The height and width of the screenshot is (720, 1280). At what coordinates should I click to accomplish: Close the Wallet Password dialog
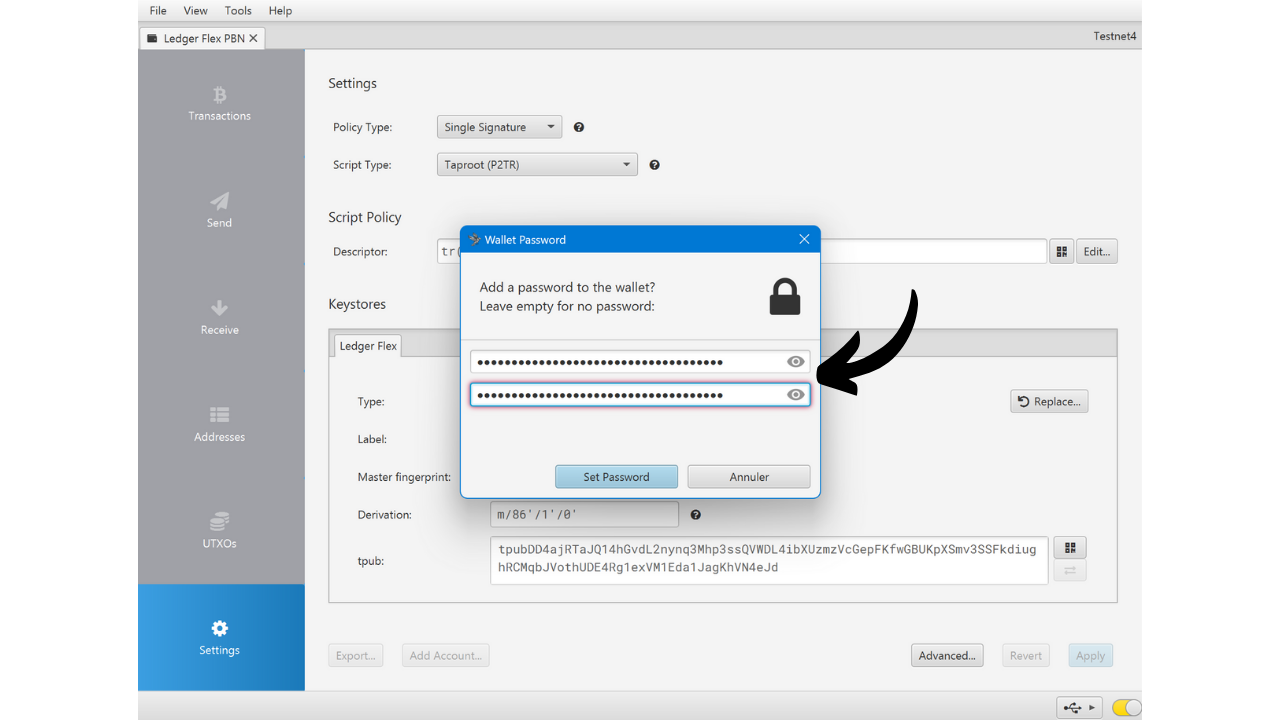click(x=804, y=240)
